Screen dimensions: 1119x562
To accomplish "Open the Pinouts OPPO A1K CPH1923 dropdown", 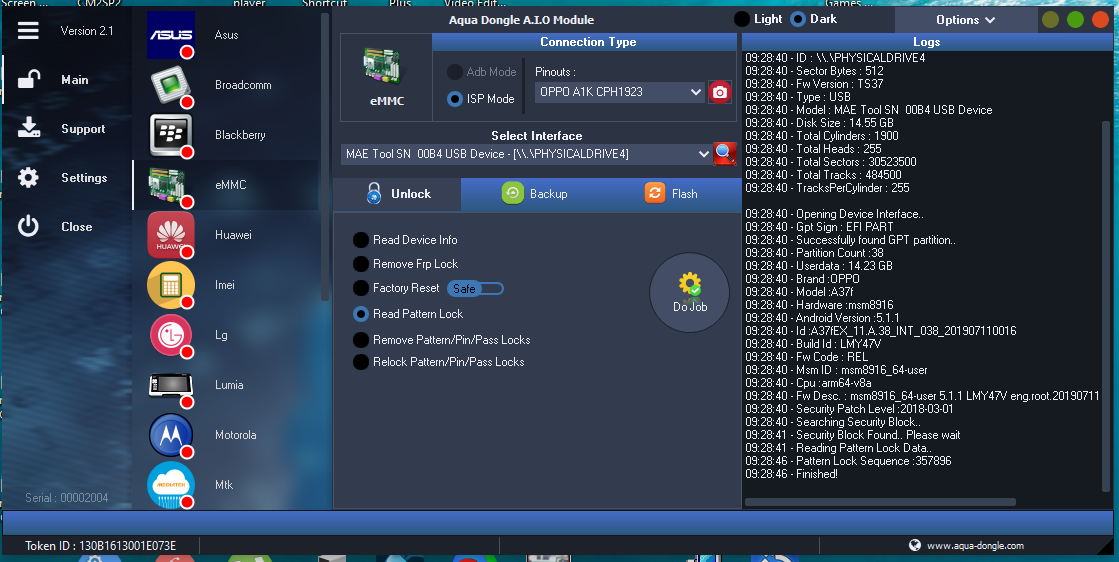I will pos(619,92).
